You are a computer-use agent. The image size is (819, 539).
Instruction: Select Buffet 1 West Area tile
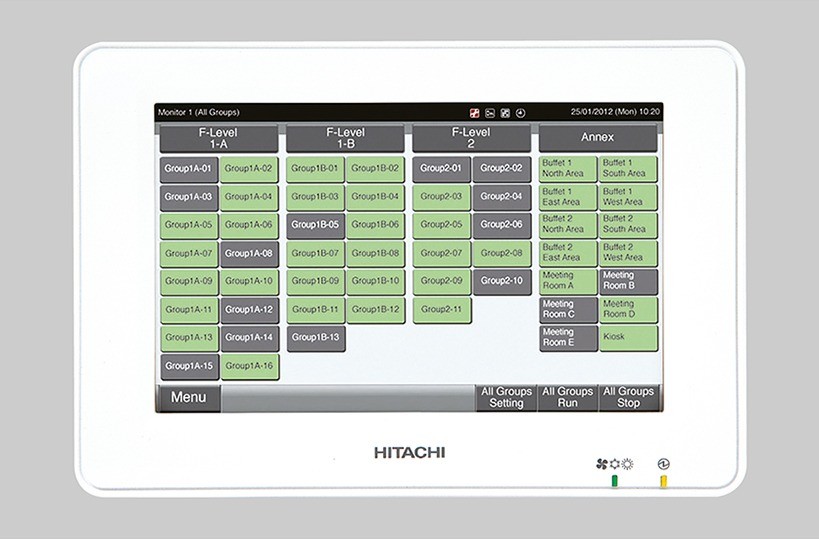pyautogui.click(x=628, y=197)
